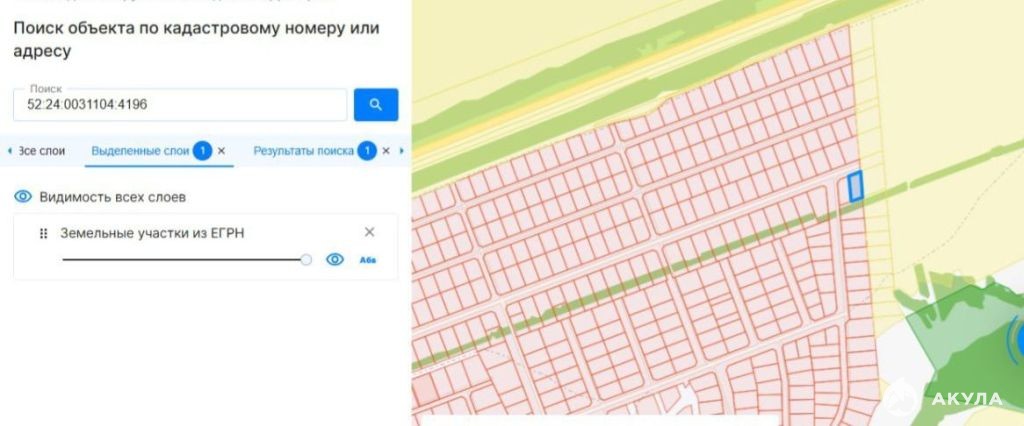Hide the Земельные участки из ЕГРН layer
The image size is (1024, 426).
click(x=335, y=259)
